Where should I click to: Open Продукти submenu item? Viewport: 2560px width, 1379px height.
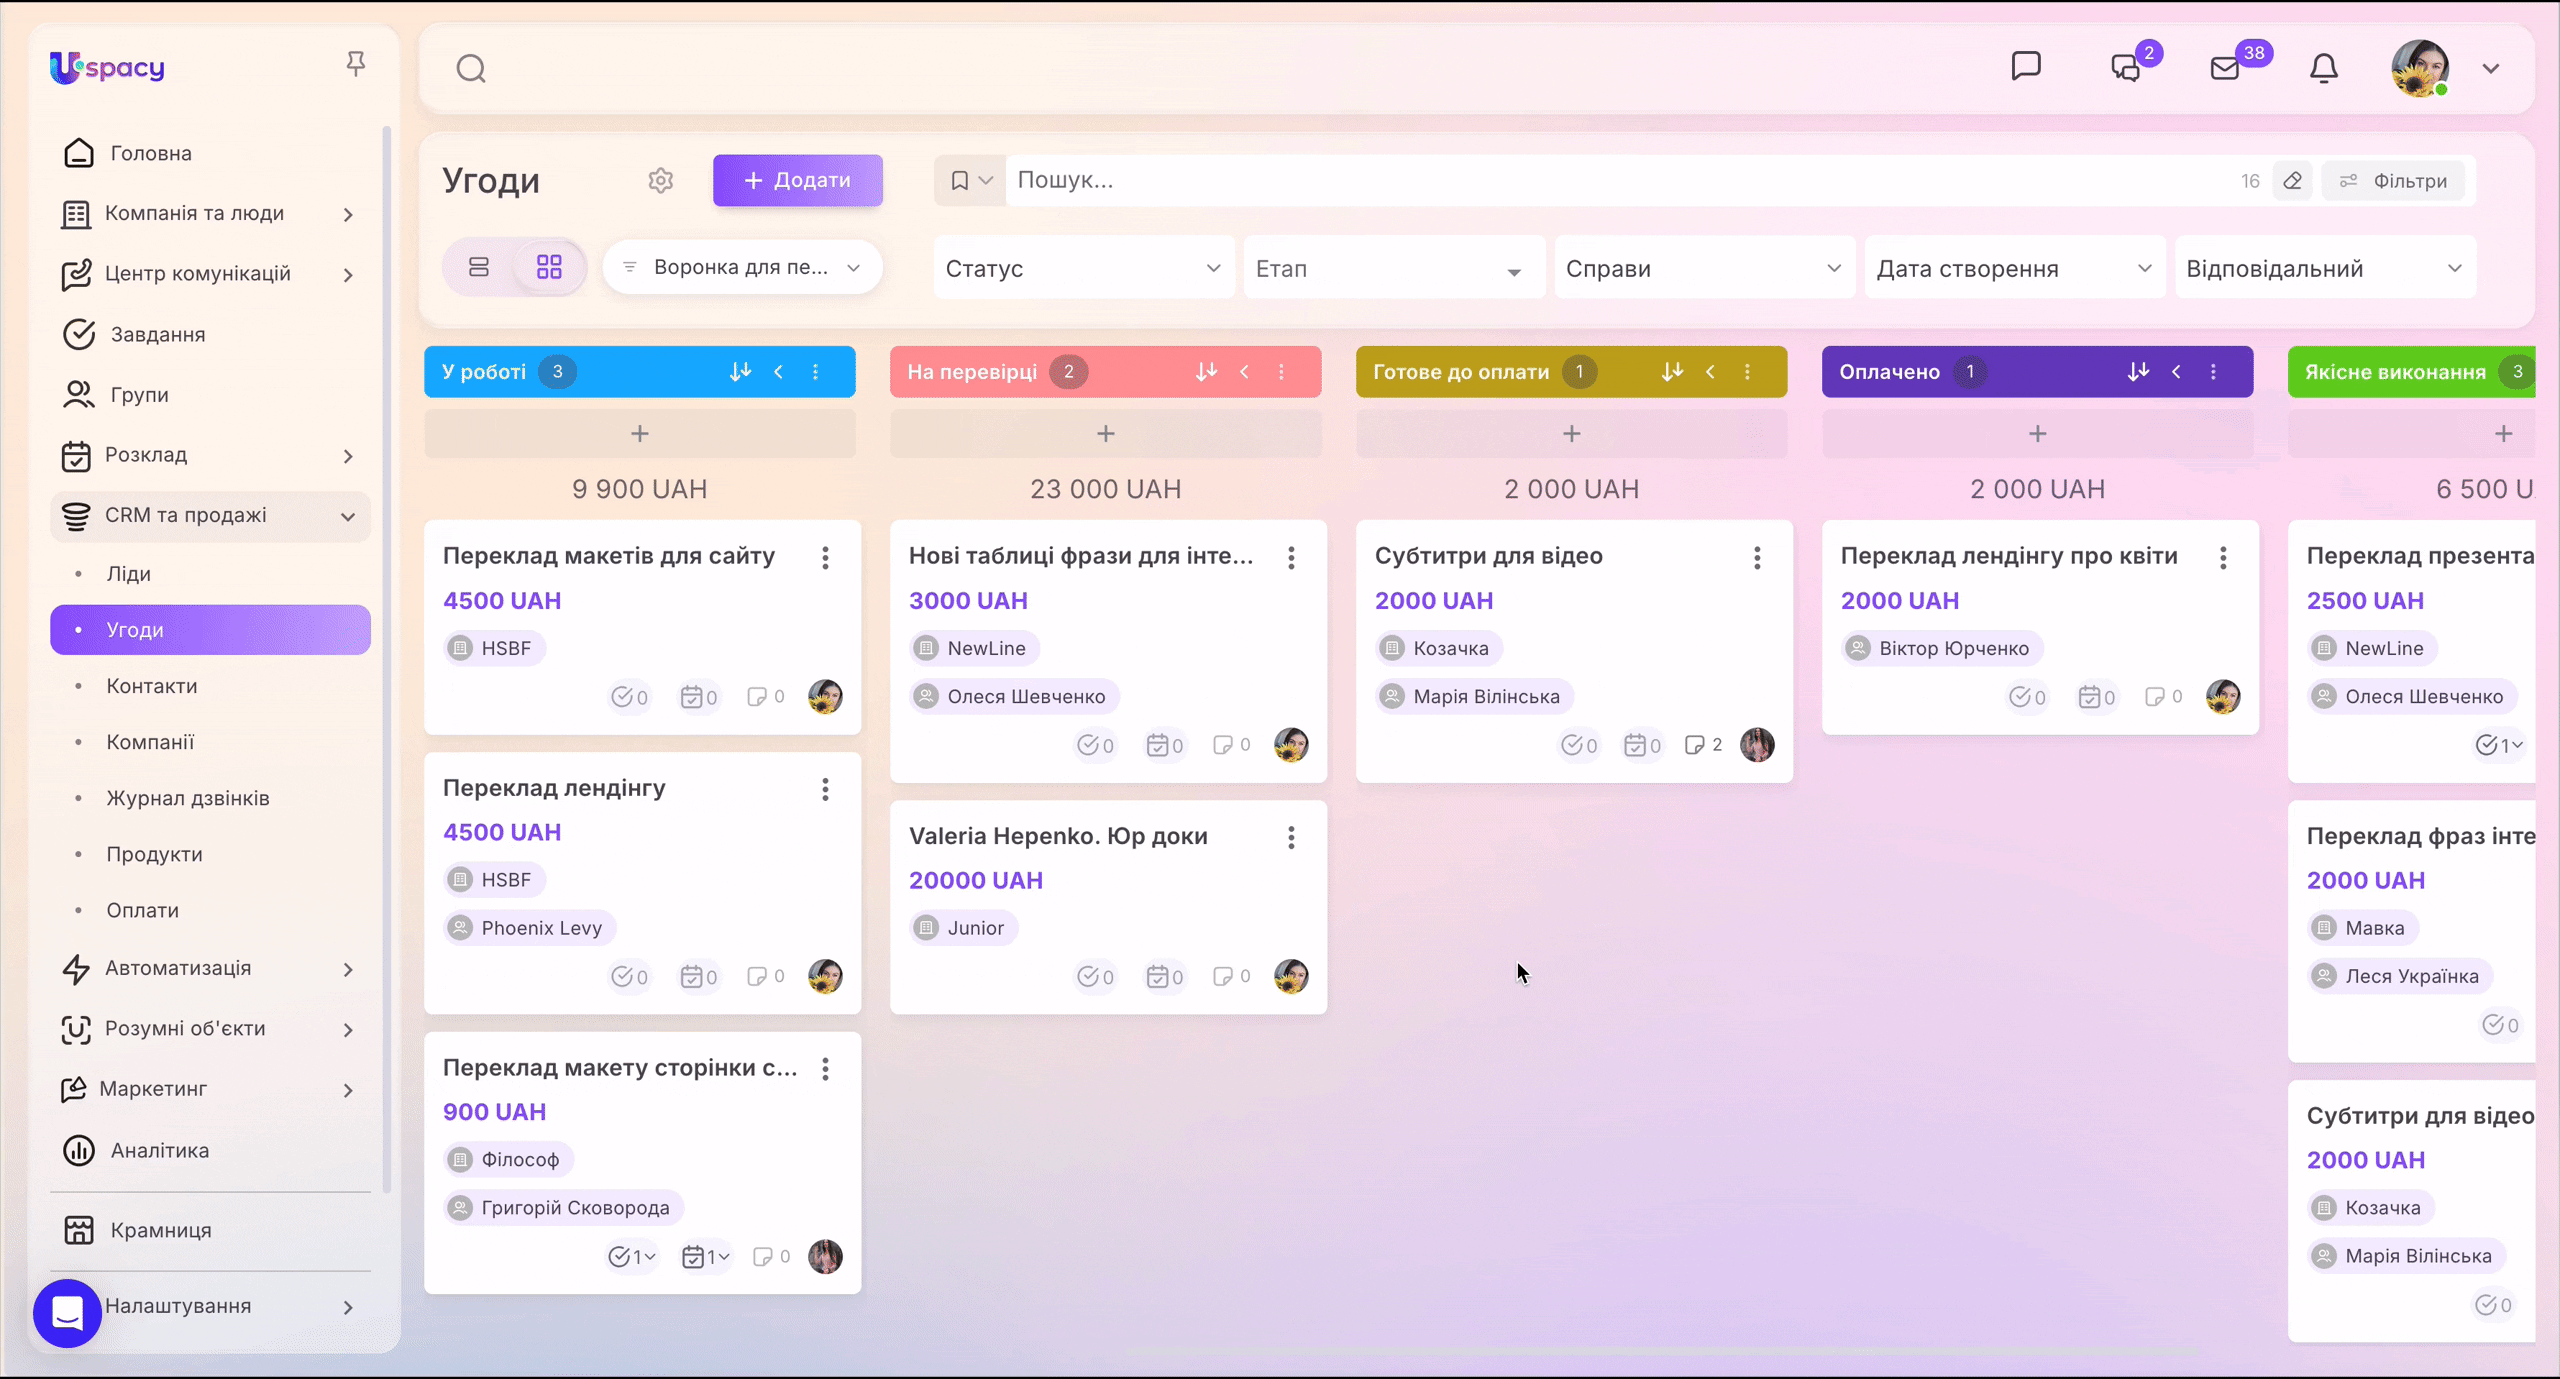[154, 854]
